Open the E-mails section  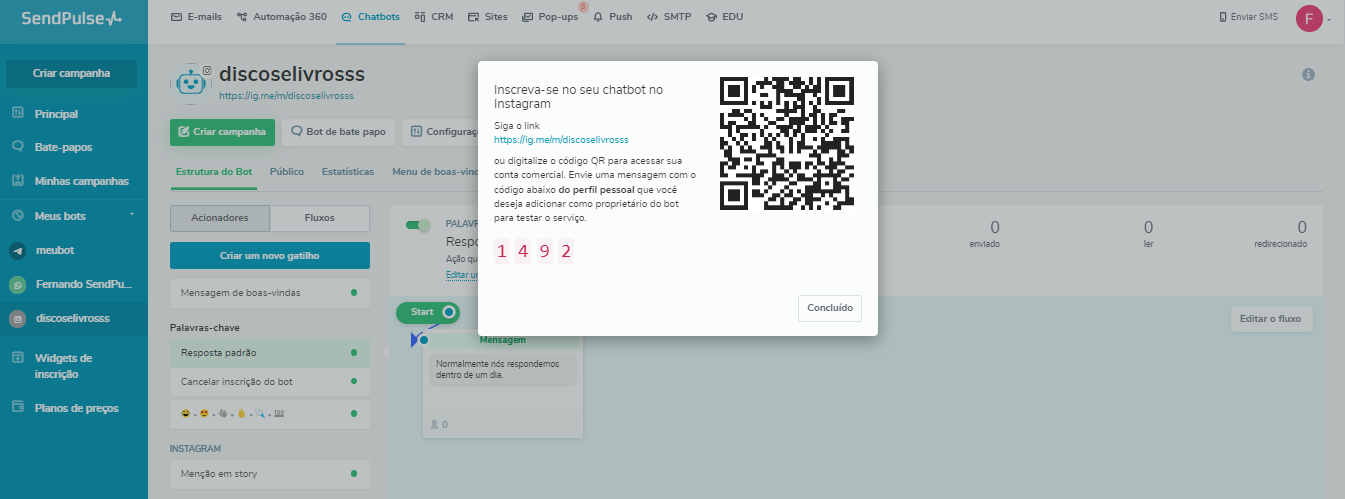coord(196,17)
